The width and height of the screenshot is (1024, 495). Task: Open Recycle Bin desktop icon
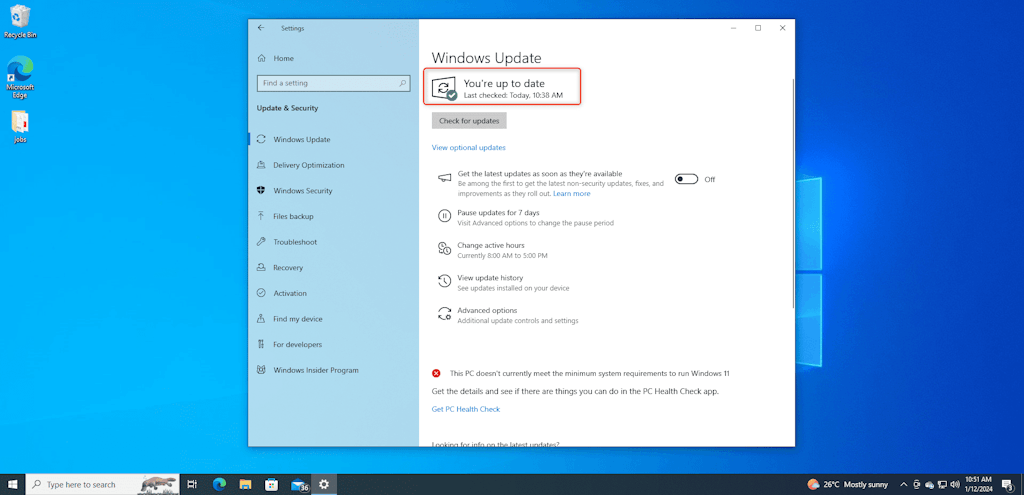20,22
